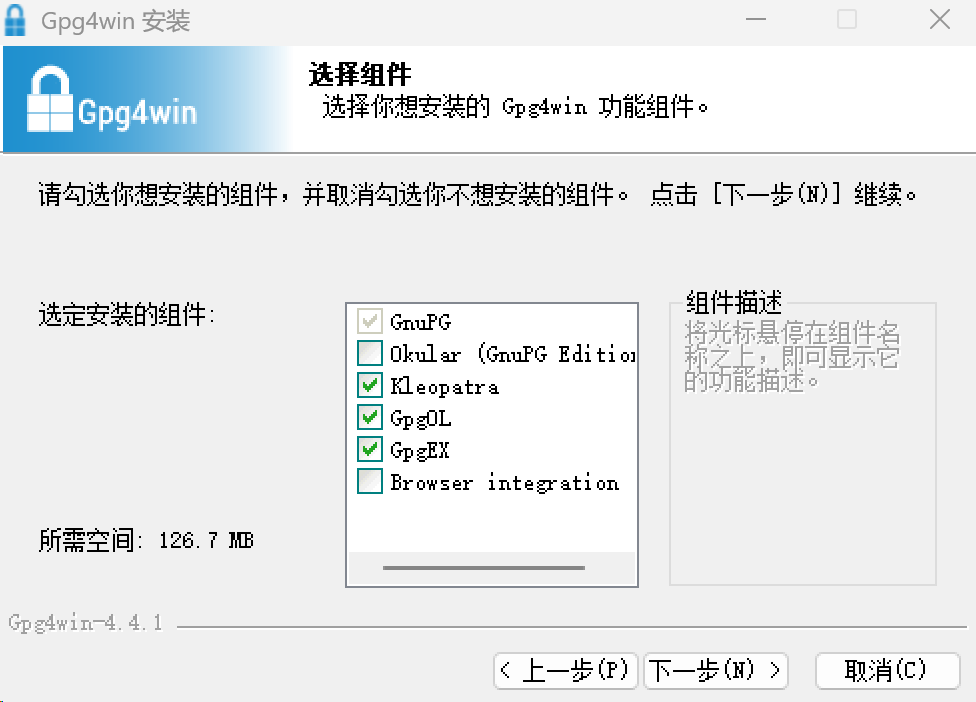Highlight the Browser integration name text
The image size is (976, 702).
504,482
